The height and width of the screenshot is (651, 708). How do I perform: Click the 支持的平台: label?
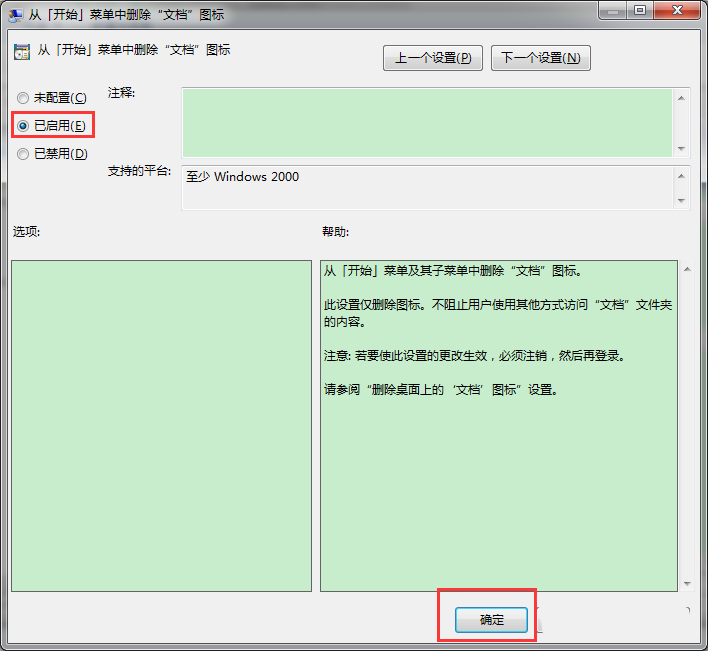point(139,171)
